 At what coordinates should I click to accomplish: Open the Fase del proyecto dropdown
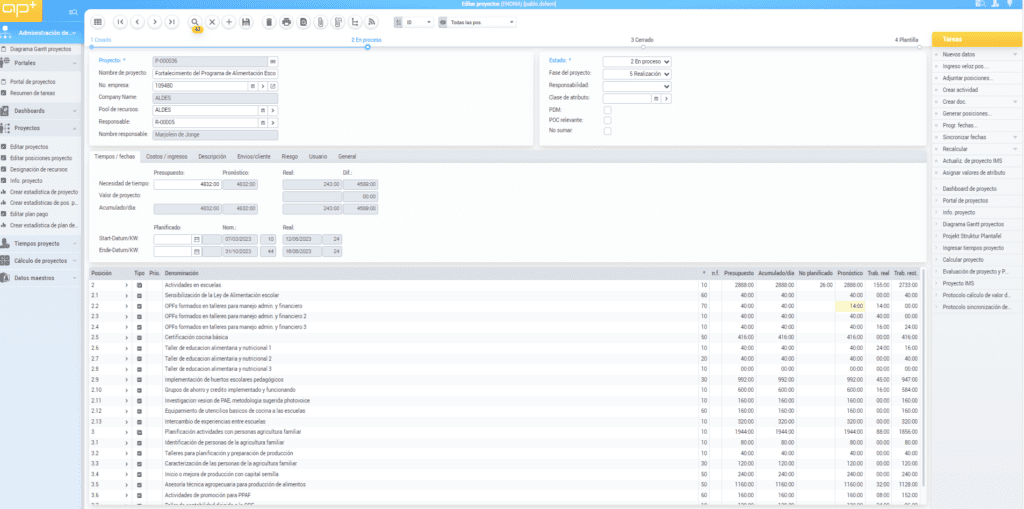pyautogui.click(x=636, y=74)
